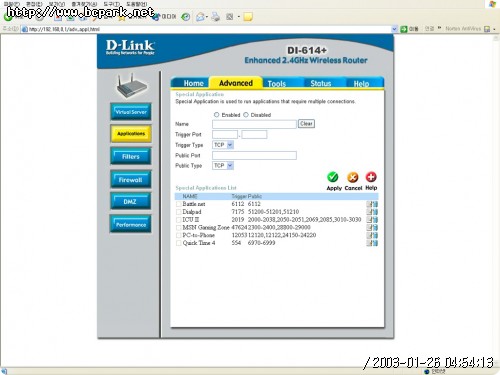Edit the ICU II entry

pyautogui.click(x=369, y=220)
